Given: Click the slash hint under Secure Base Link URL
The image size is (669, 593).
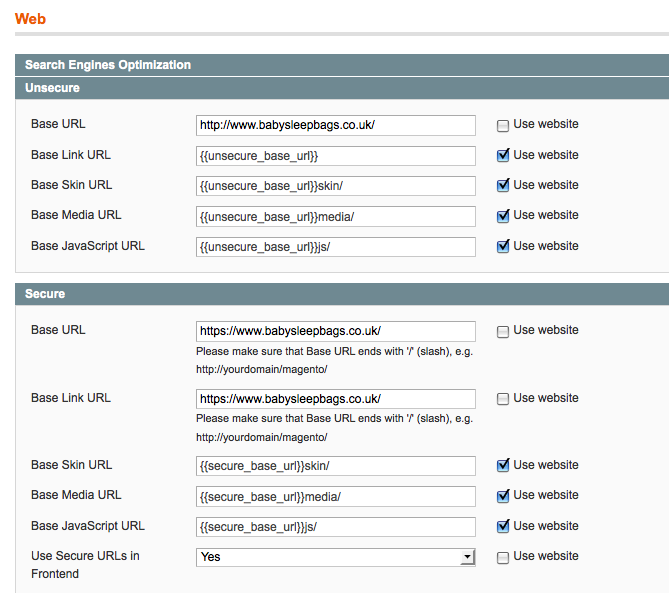Looking at the screenshot, I should (334, 428).
